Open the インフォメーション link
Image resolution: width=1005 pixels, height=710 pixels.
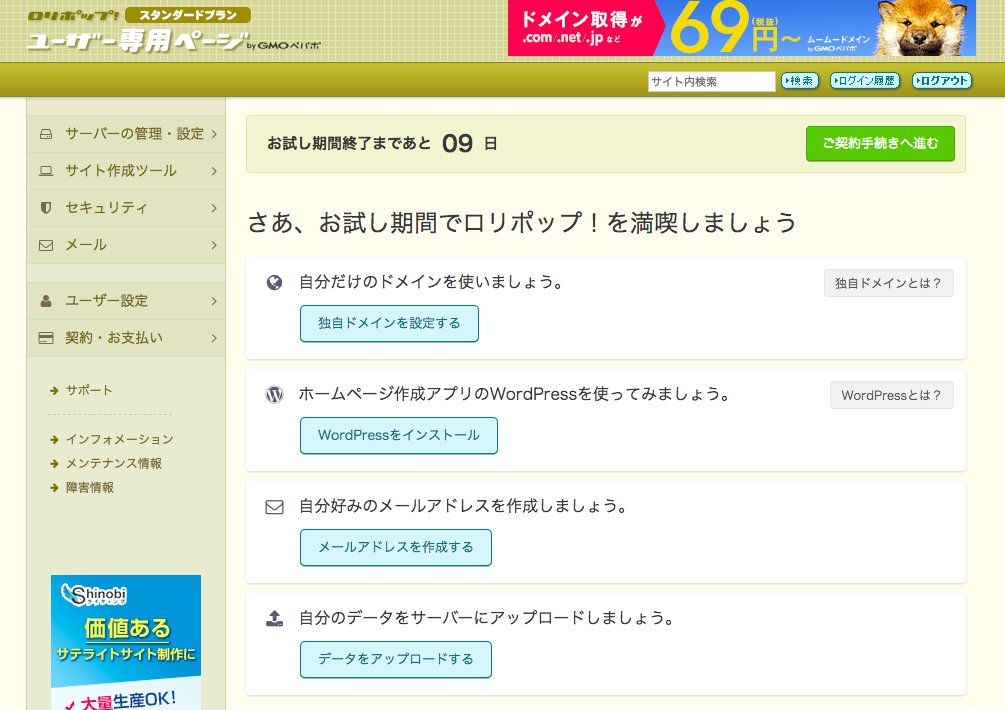tap(120, 440)
